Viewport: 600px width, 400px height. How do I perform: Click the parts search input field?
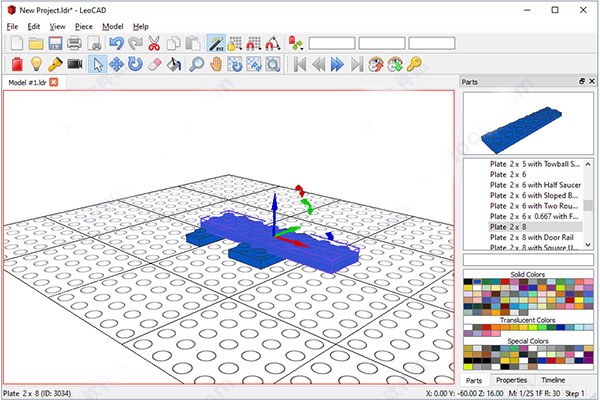point(529,260)
